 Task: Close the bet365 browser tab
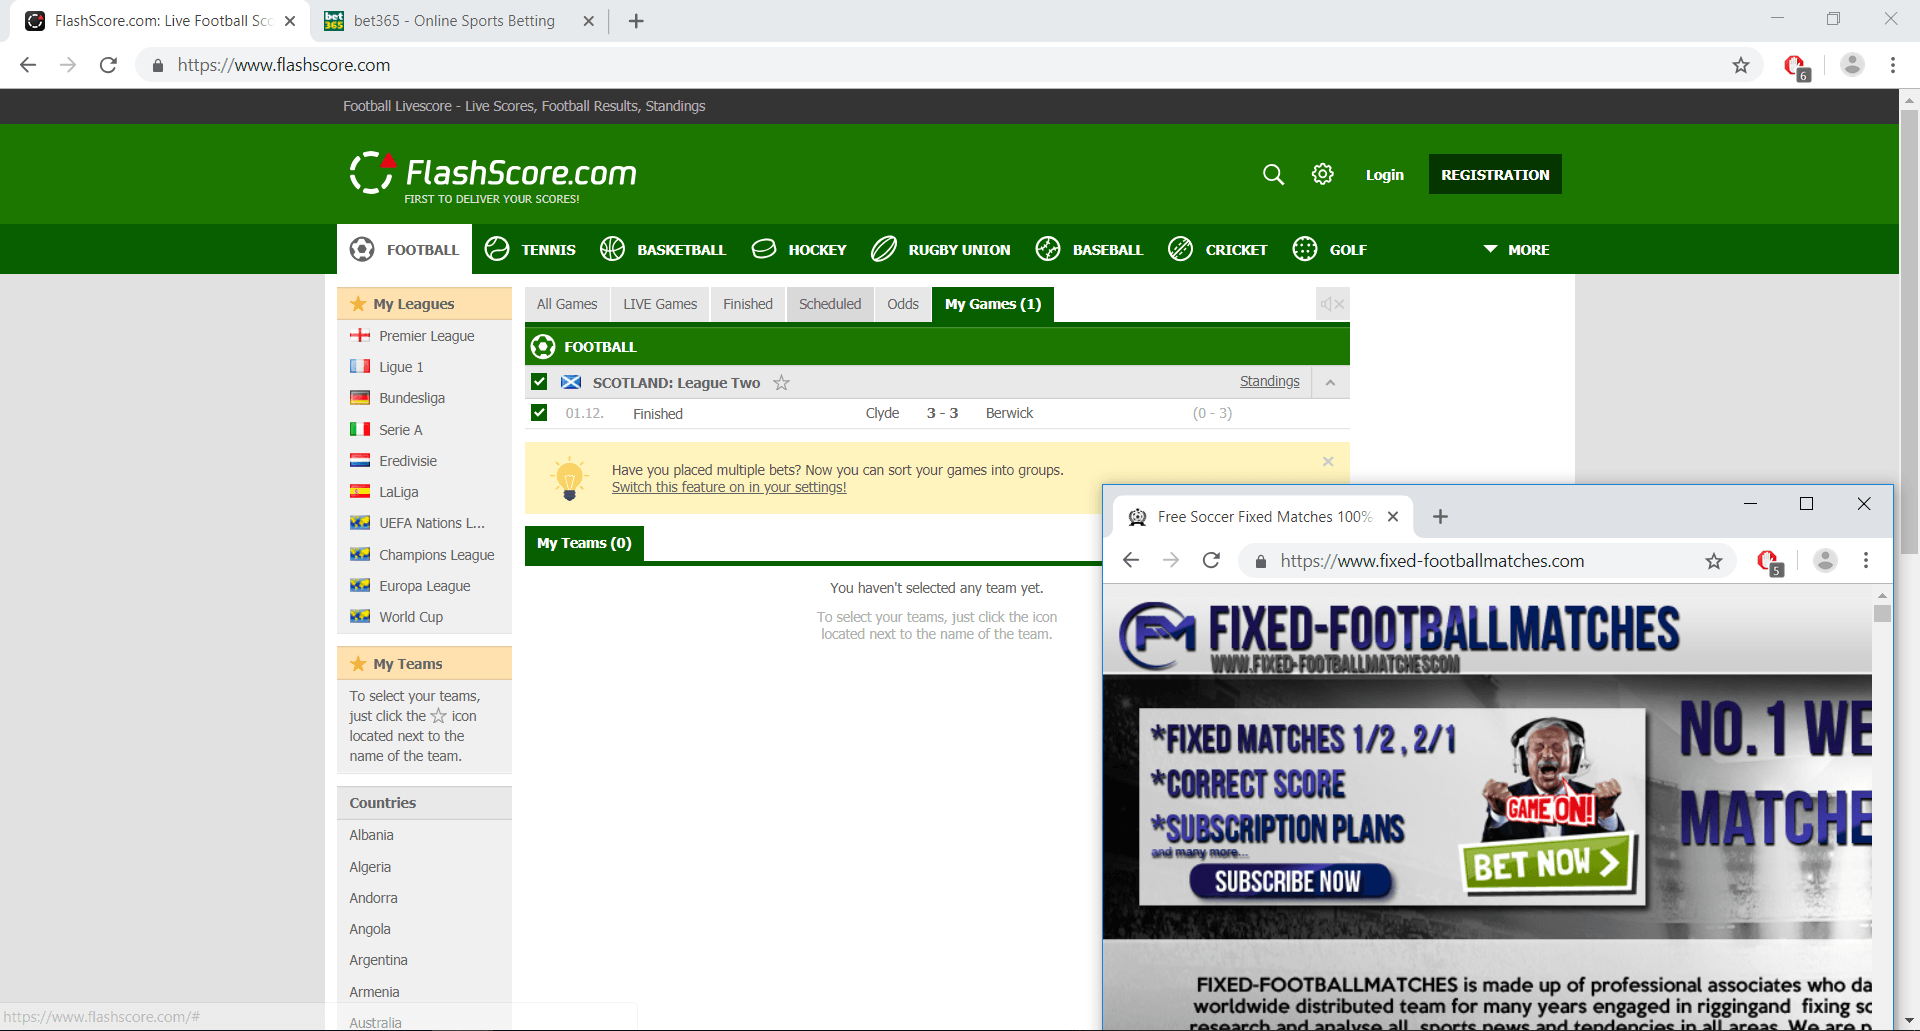[x=588, y=21]
